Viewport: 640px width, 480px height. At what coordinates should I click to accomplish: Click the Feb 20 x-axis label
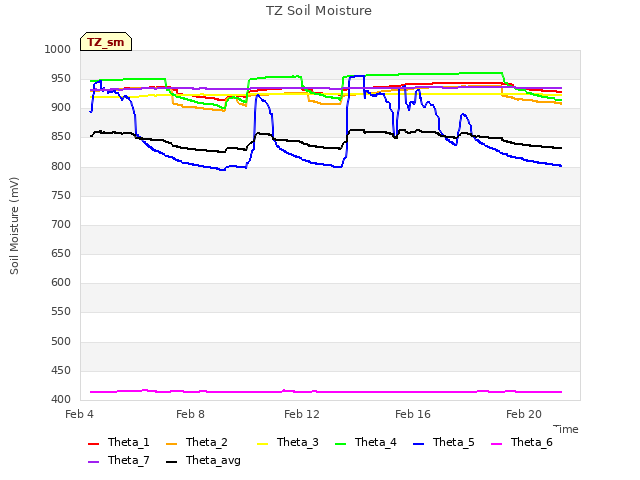[524, 414]
